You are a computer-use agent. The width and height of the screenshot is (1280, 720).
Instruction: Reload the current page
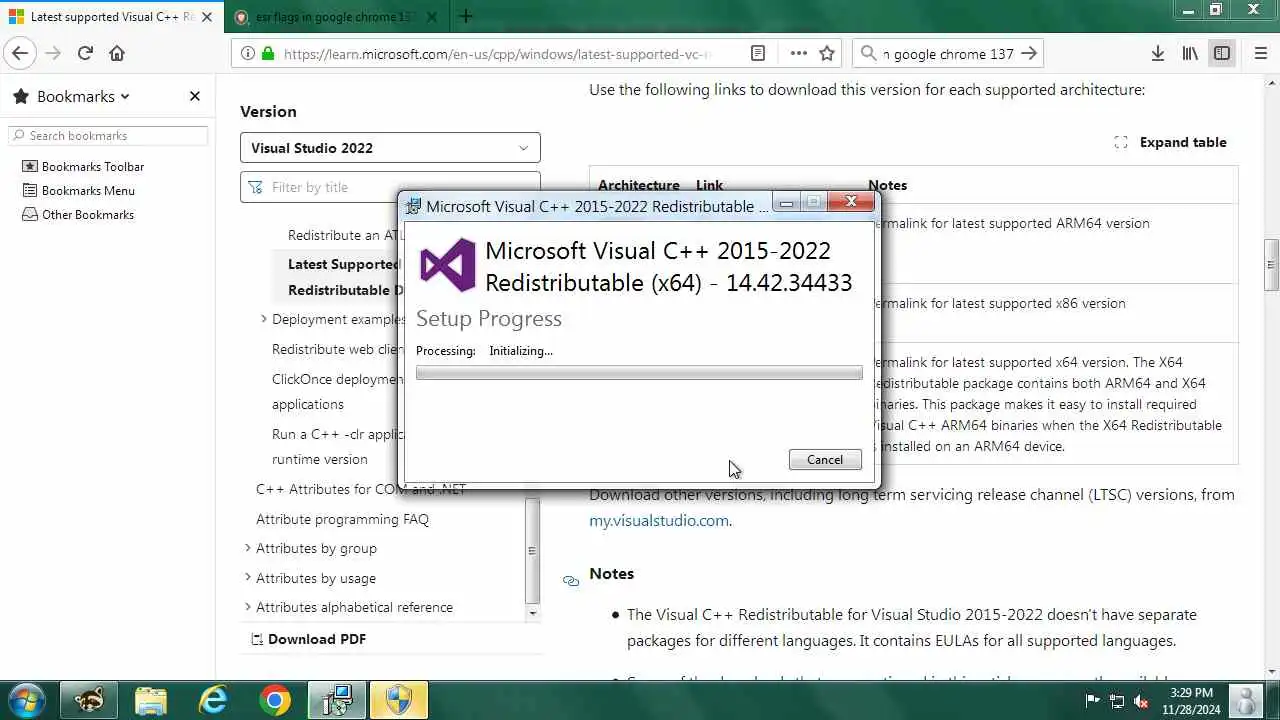(x=85, y=54)
